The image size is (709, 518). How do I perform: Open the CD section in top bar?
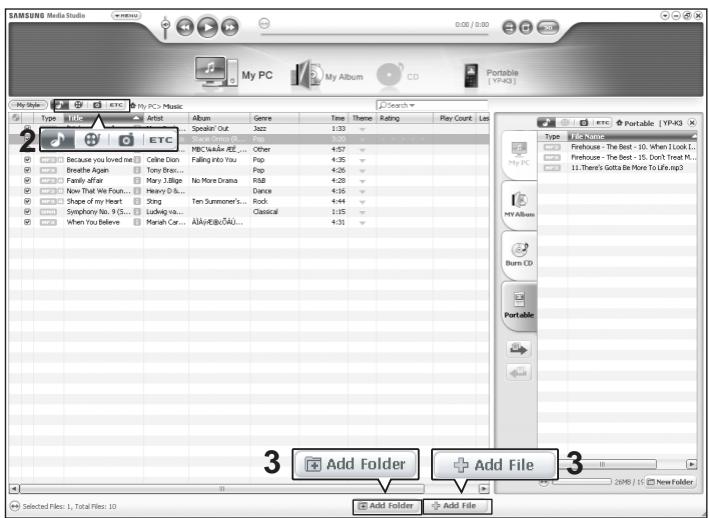point(398,75)
